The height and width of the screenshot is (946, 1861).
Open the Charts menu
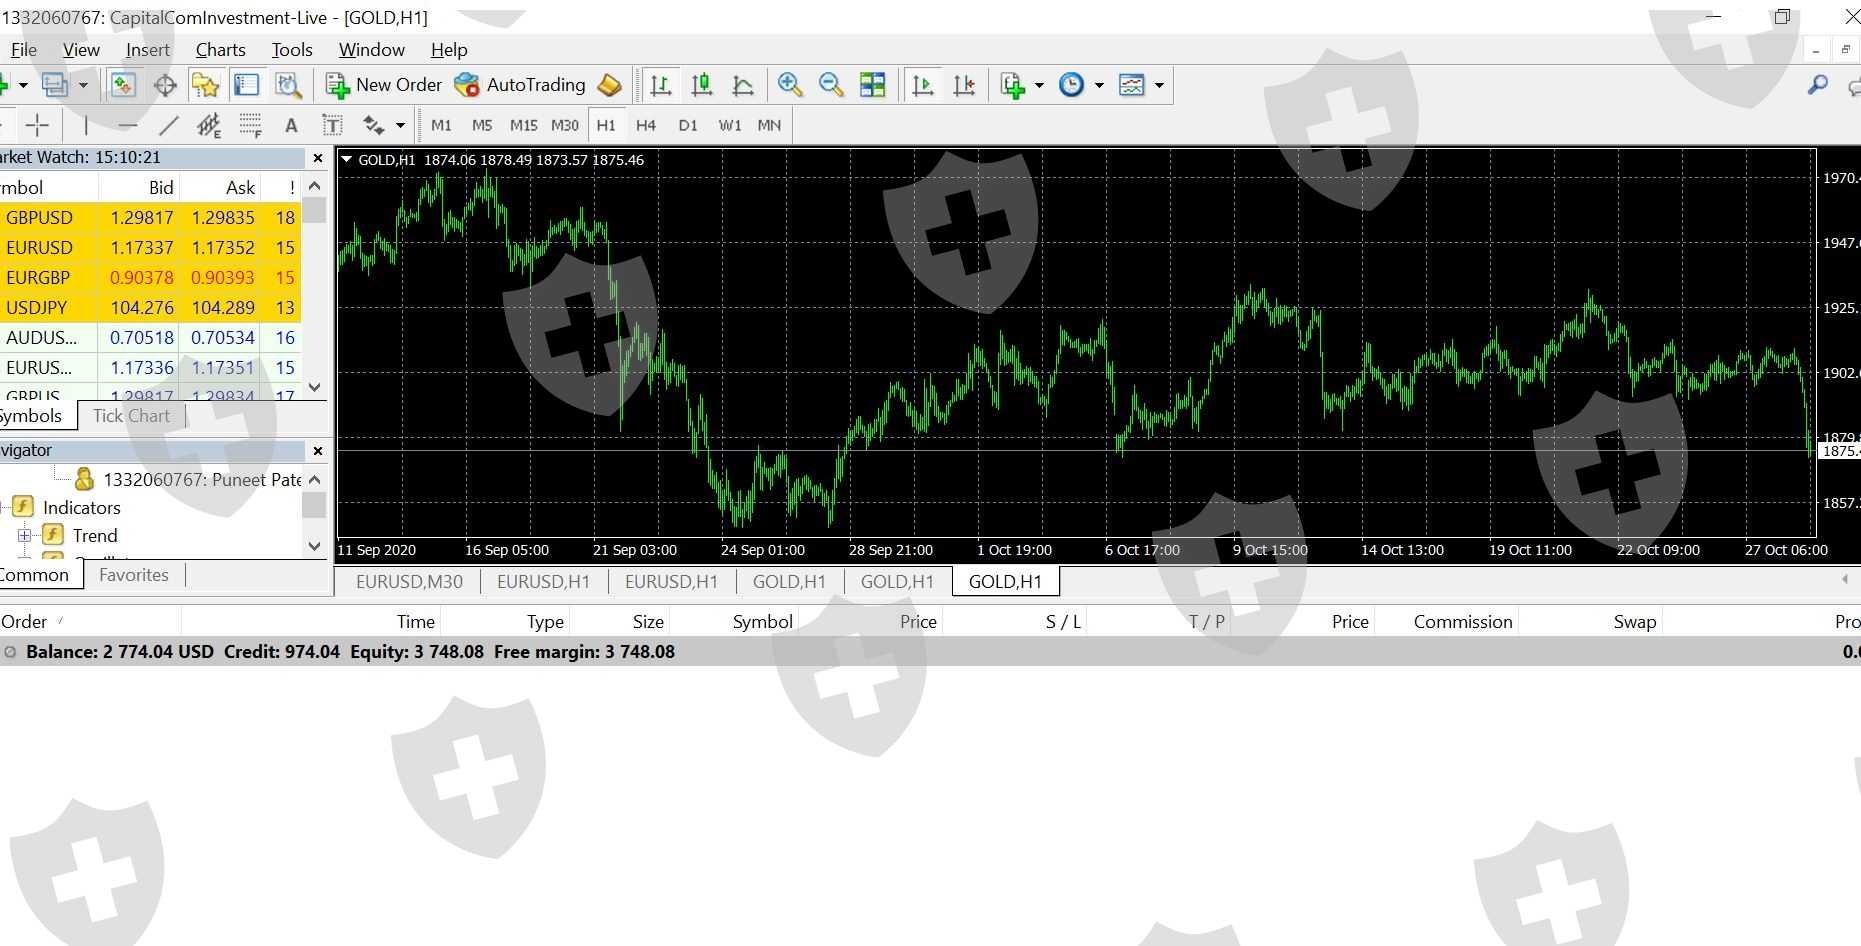tap(220, 50)
